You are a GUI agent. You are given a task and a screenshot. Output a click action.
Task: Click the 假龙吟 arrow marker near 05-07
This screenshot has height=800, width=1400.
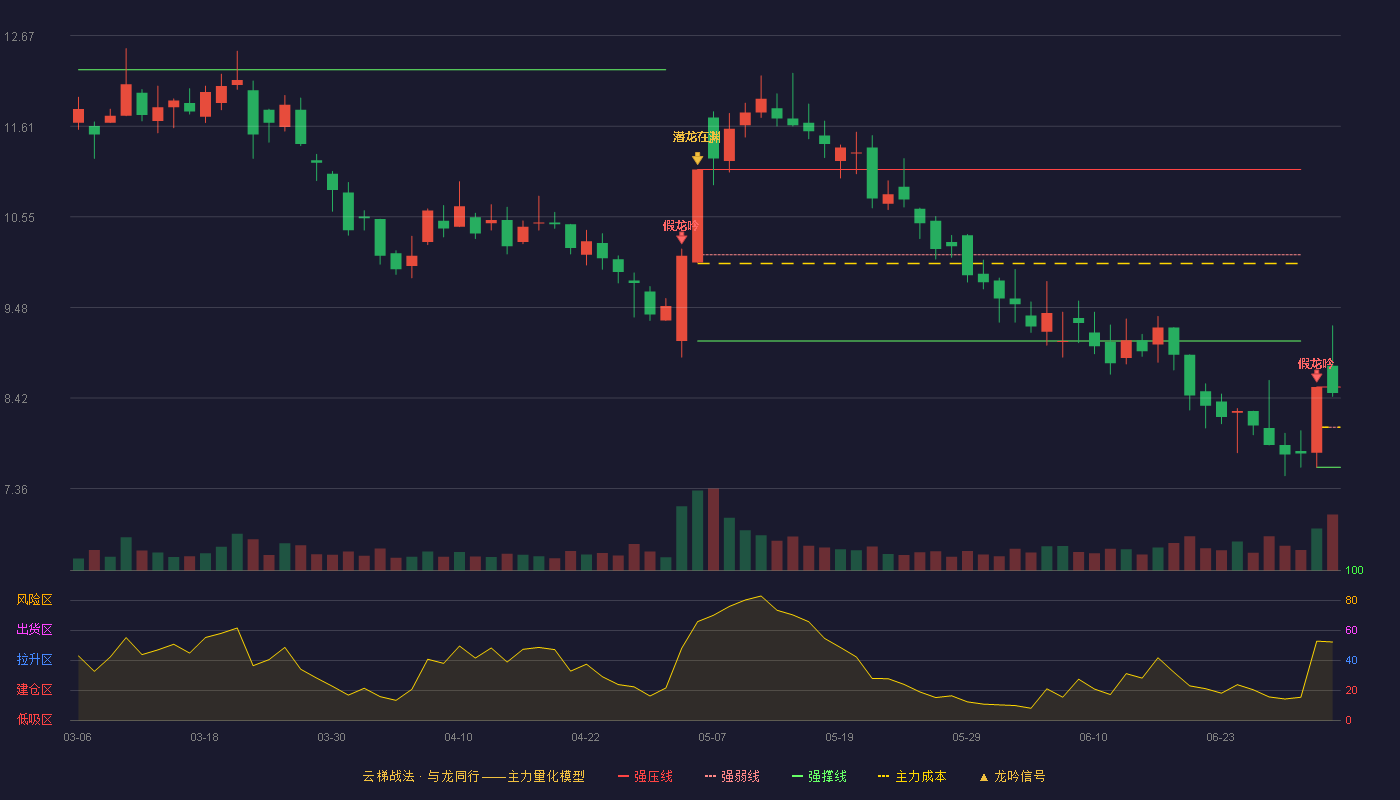coord(681,238)
